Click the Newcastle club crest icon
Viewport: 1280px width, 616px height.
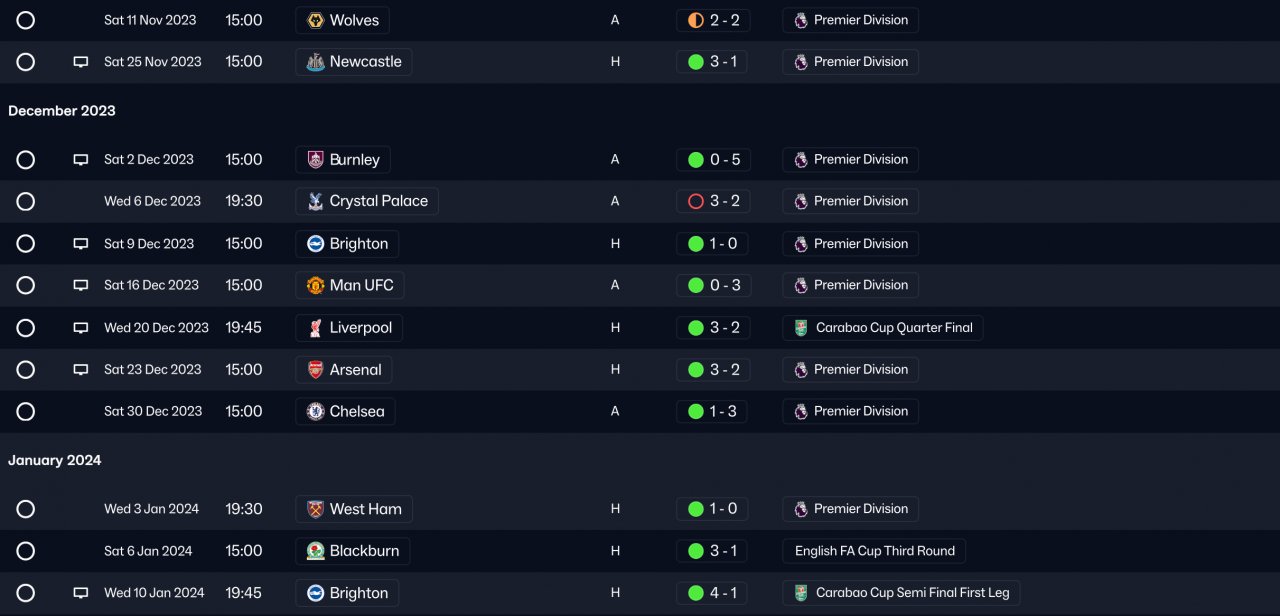click(315, 62)
